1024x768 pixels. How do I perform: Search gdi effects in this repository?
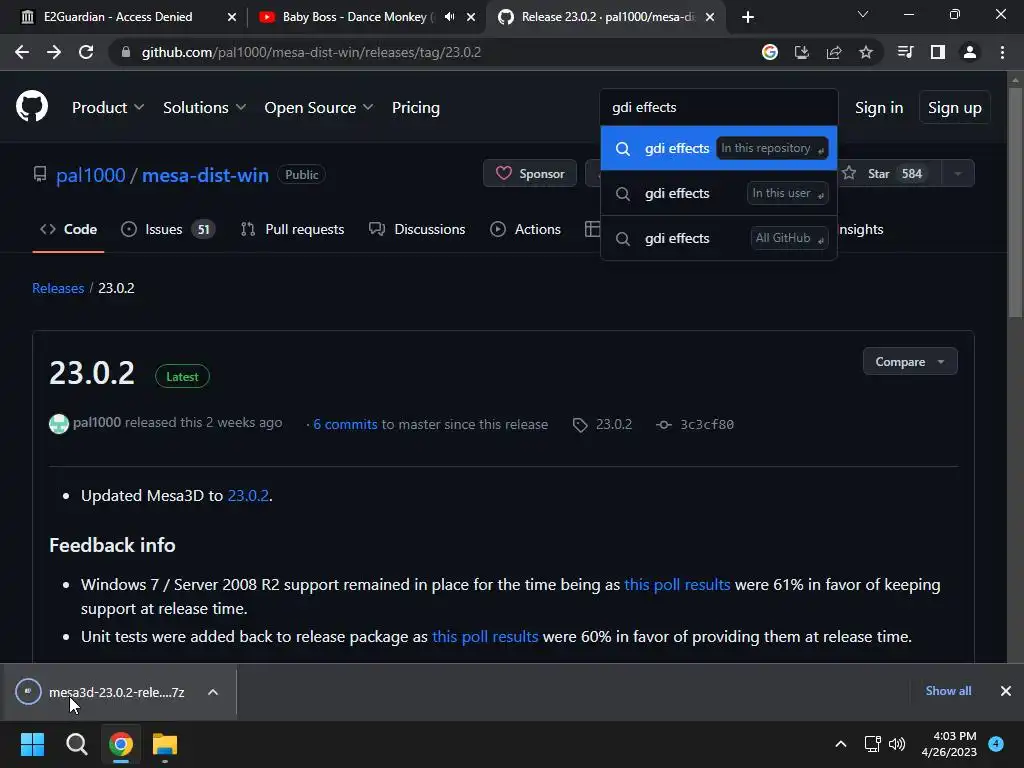718,148
